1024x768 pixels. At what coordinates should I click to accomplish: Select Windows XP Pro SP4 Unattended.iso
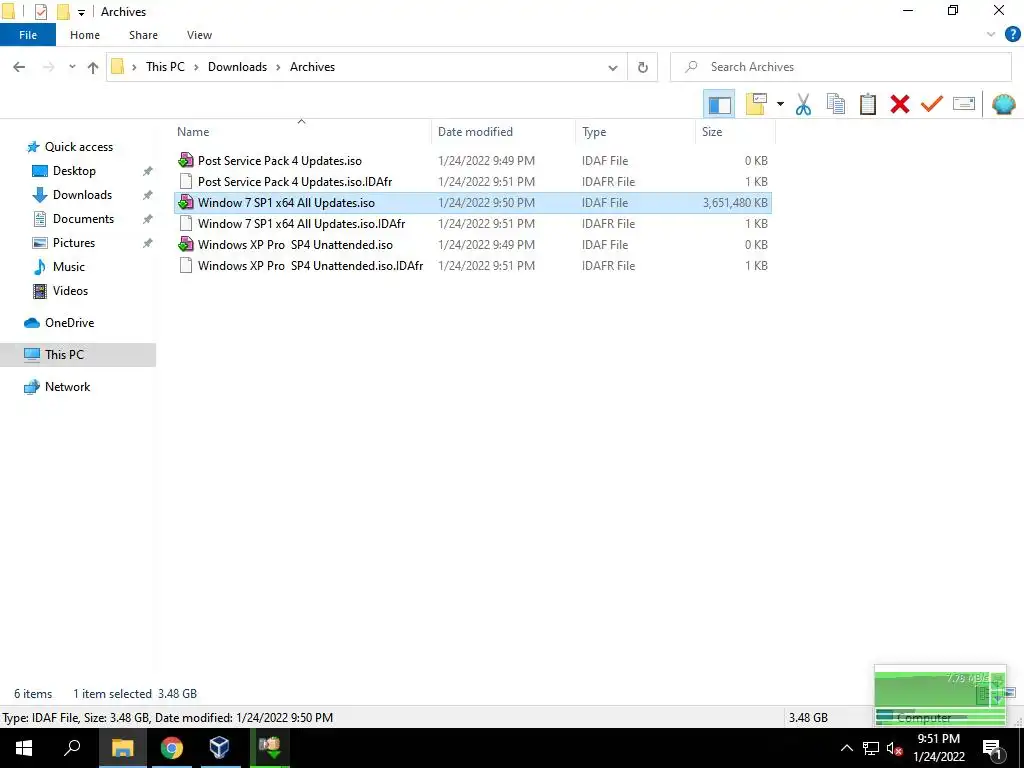pos(473,244)
